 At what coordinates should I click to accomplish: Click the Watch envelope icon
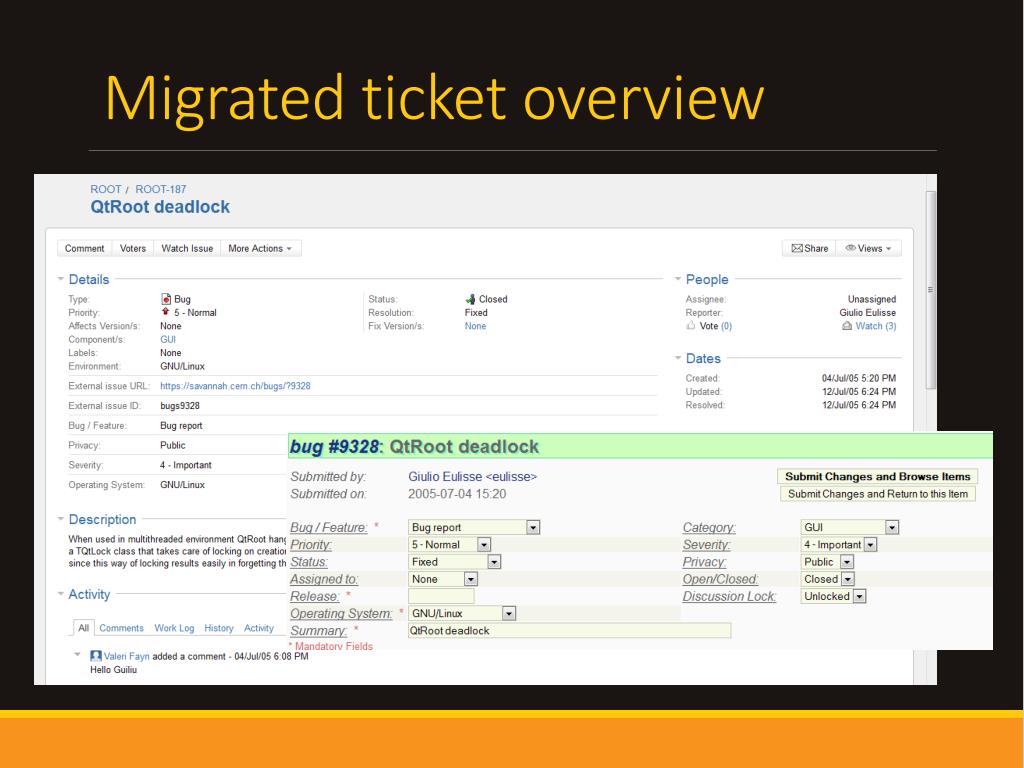point(847,325)
